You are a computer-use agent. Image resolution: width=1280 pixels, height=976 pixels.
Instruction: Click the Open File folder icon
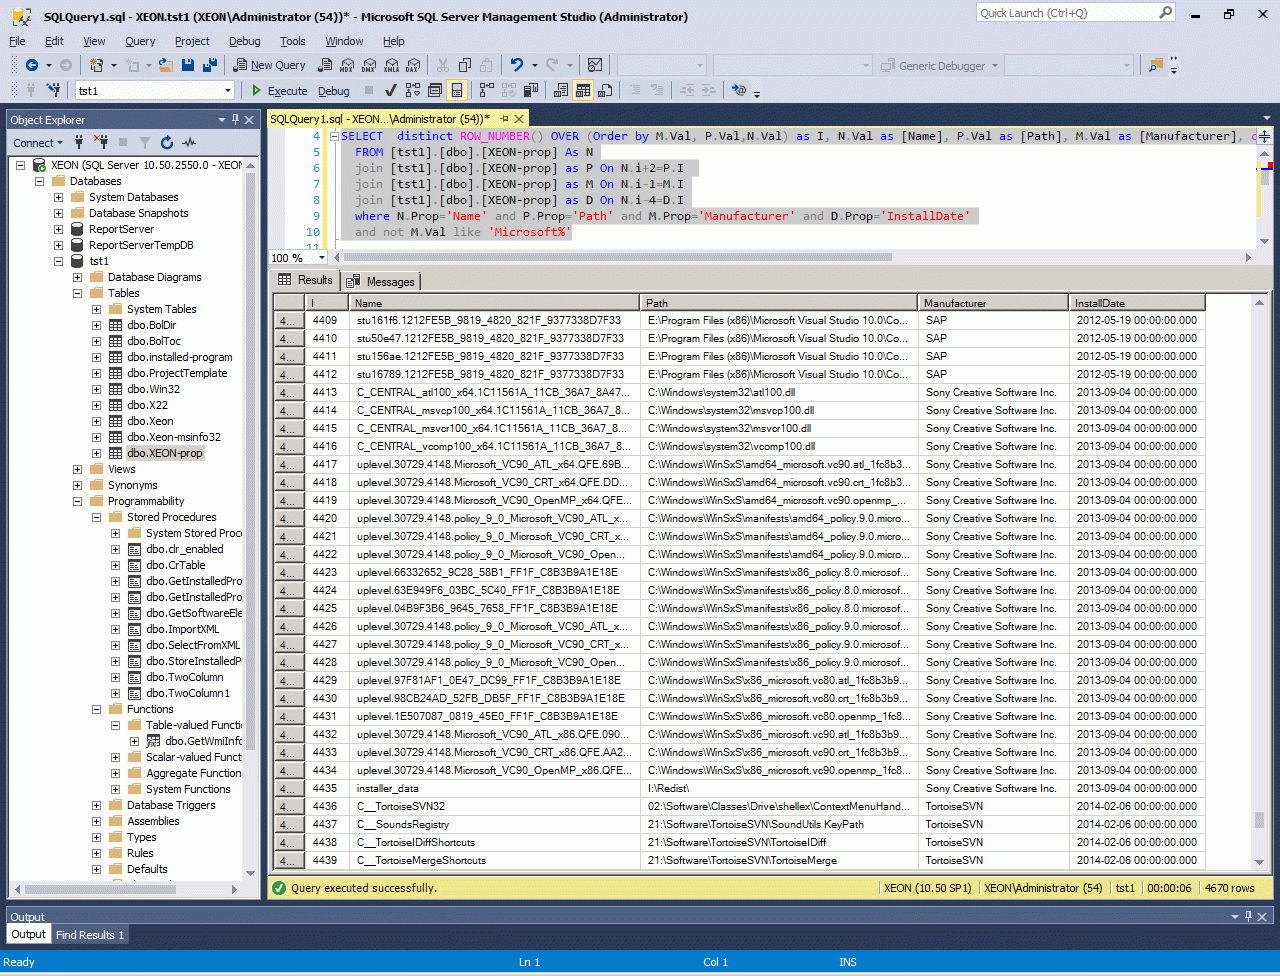[x=166, y=65]
